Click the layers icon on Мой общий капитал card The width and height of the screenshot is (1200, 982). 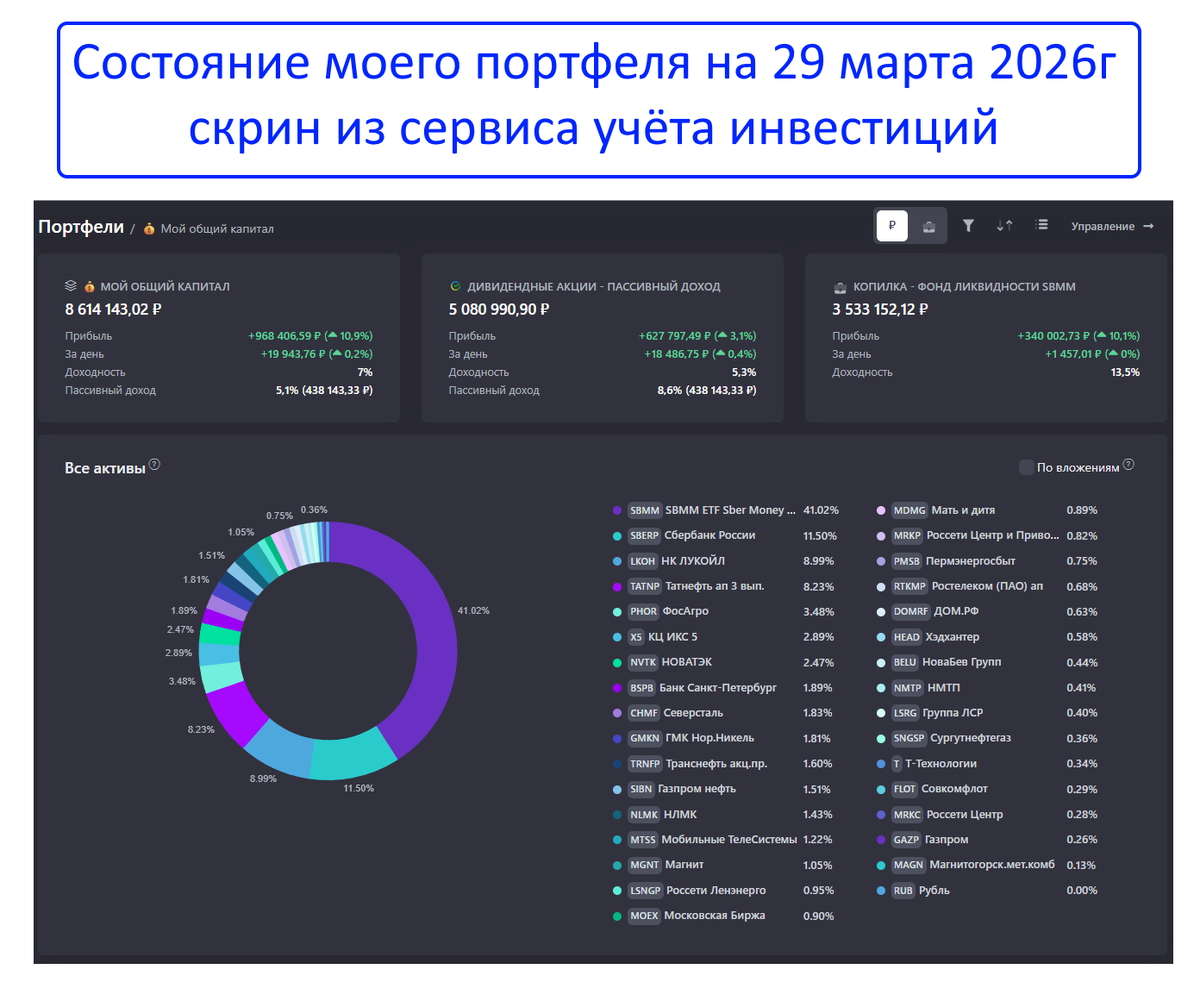pos(71,286)
